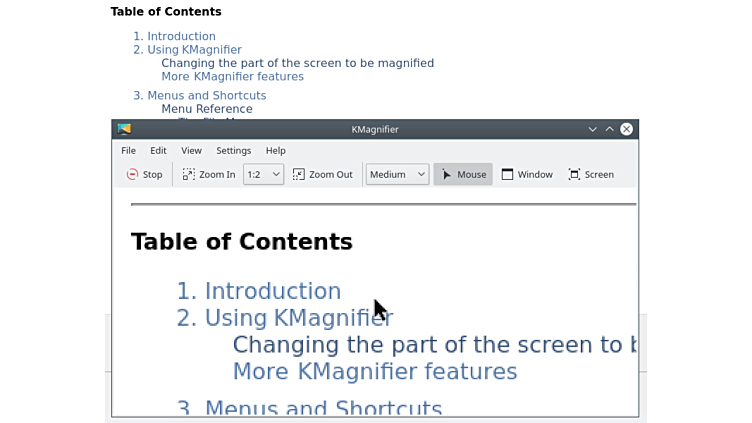Open the small Using KMagnifier link at top

tap(194, 49)
